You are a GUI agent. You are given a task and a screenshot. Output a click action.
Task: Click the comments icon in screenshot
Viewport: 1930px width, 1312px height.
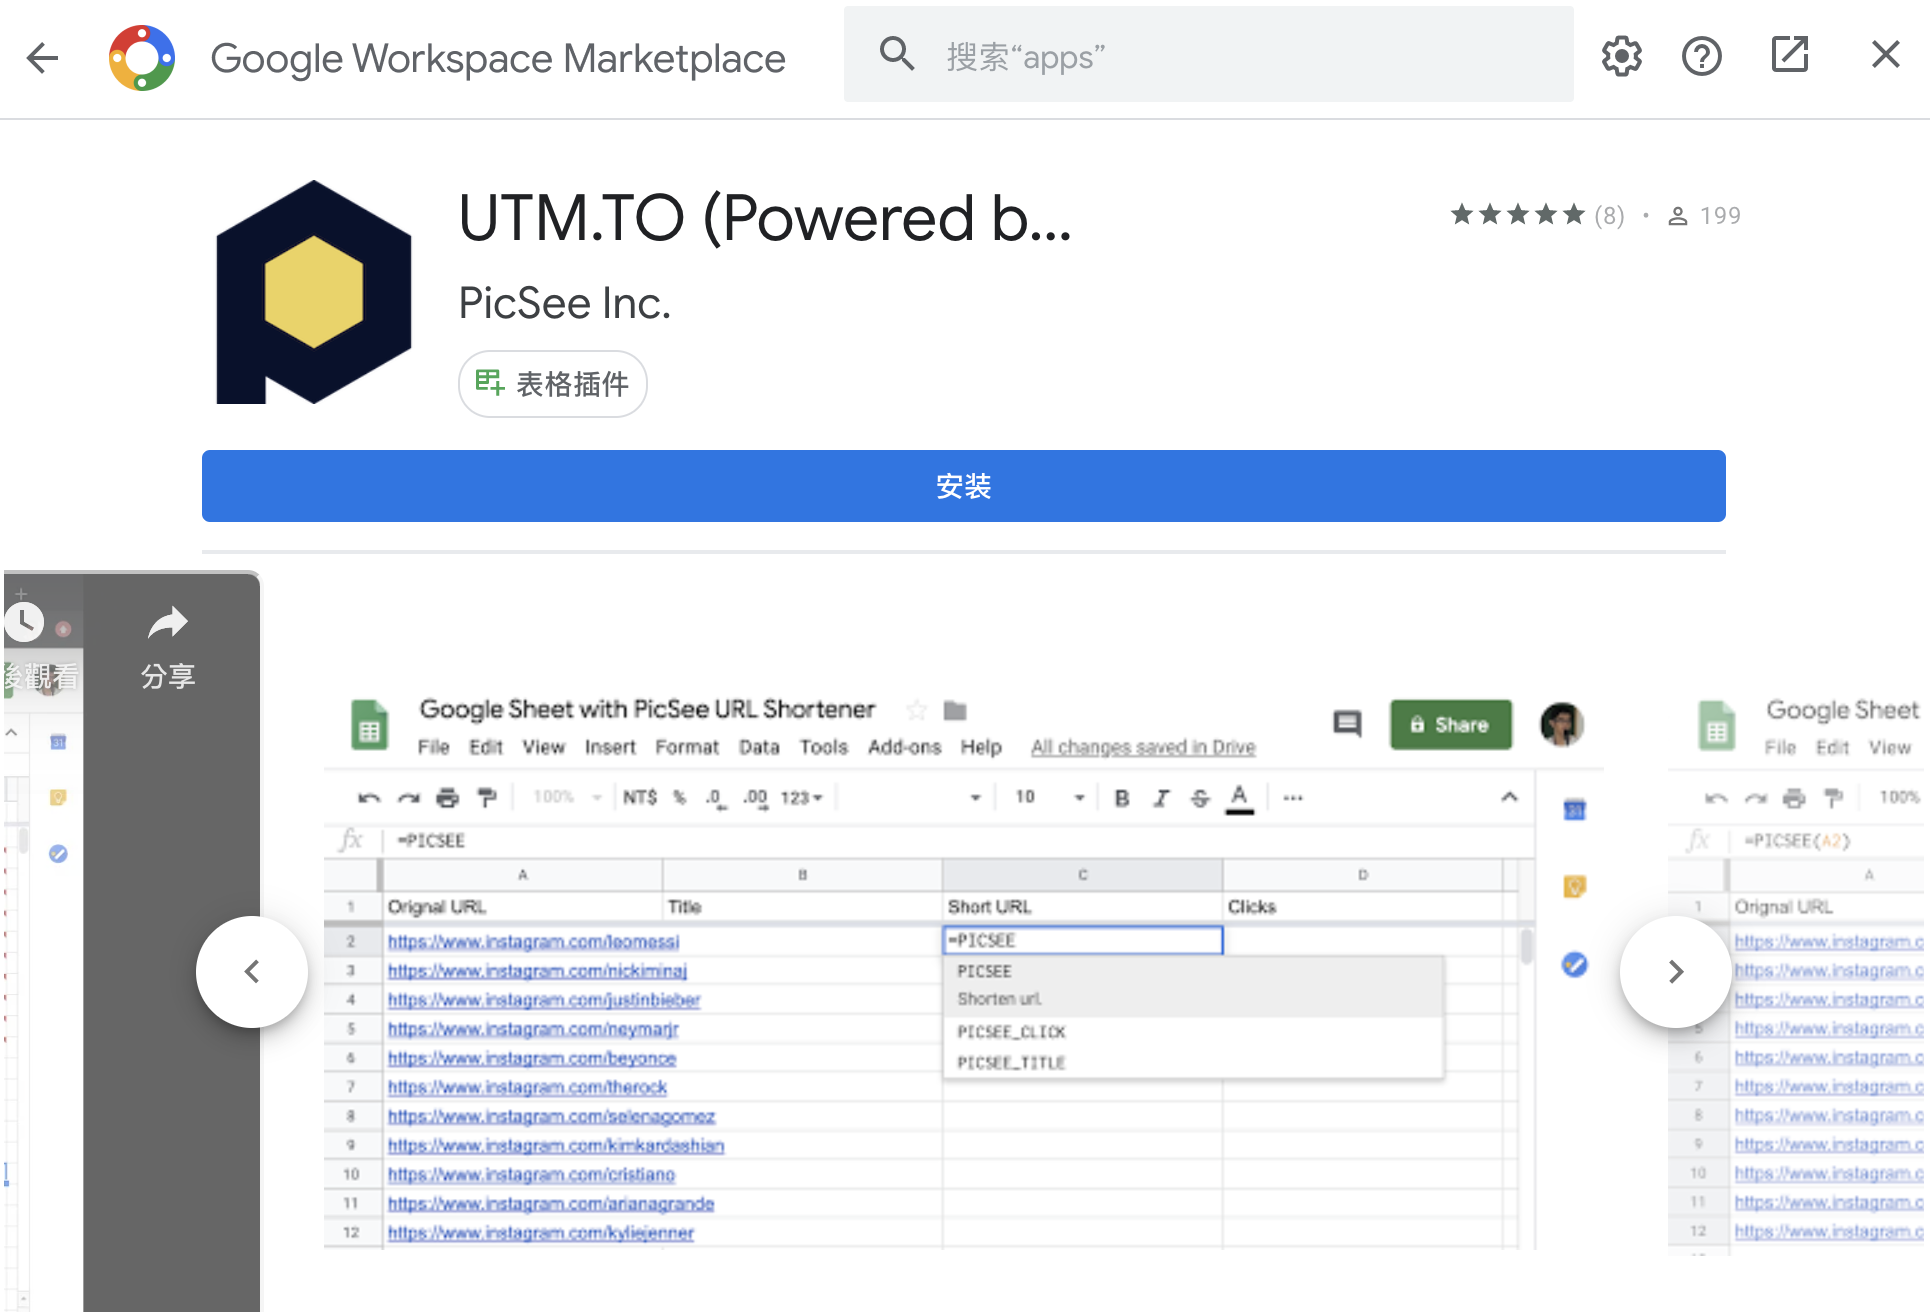pyautogui.click(x=1347, y=723)
